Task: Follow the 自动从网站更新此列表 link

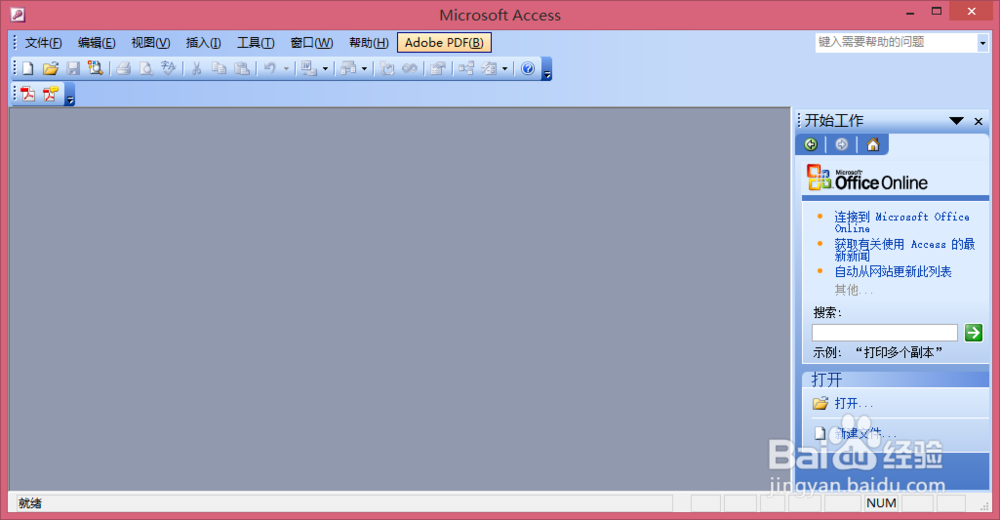Action: pos(893,272)
